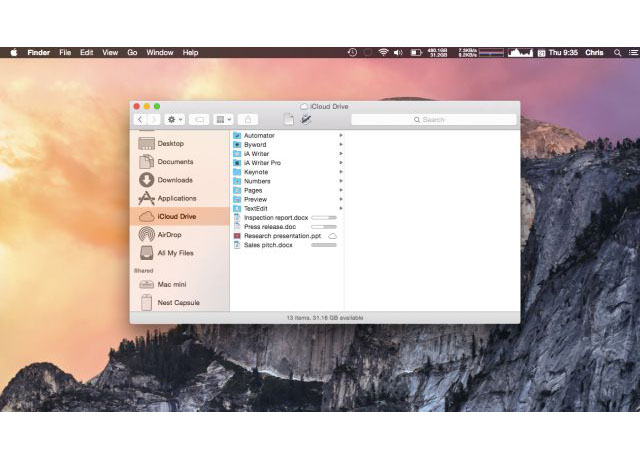Select the Keynote folder

coord(288,172)
